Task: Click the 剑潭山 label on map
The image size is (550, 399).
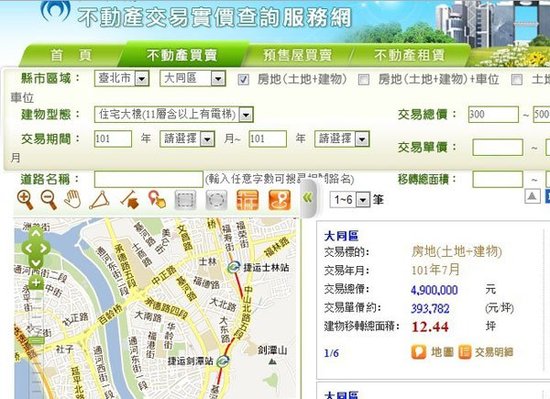Action: point(273,350)
